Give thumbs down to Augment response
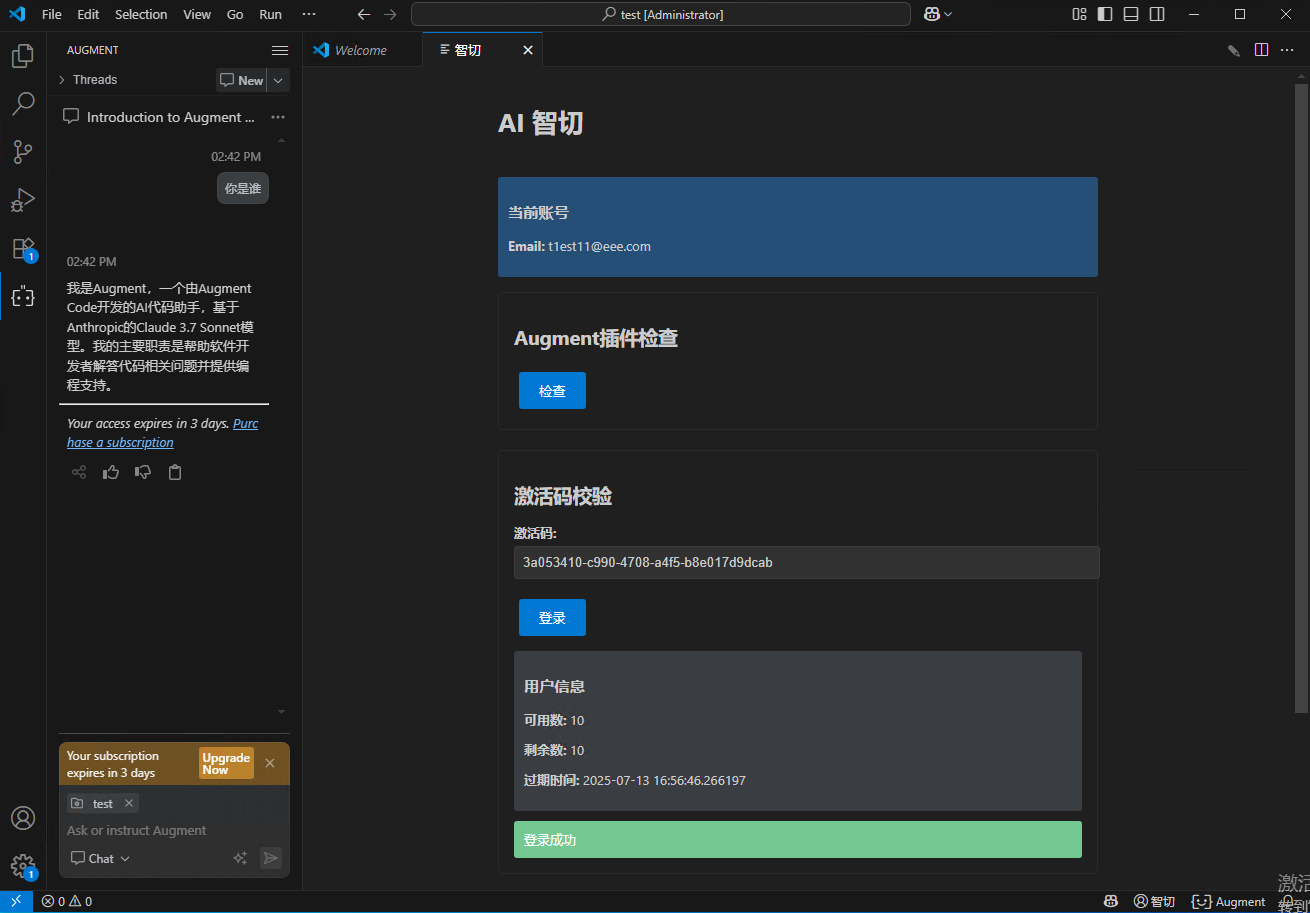This screenshot has height=913, width=1310. click(x=143, y=472)
